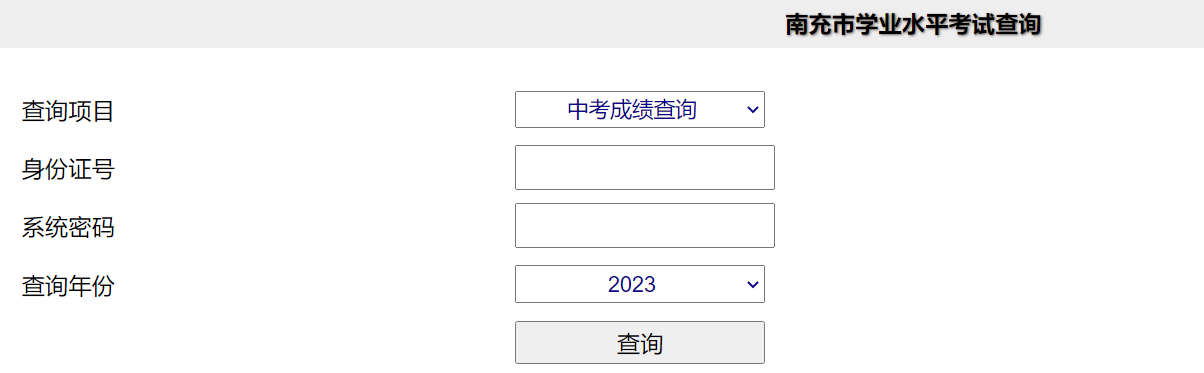Image resolution: width=1204 pixels, height=373 pixels.
Task: Click the gray 查询 search button
Action: coord(639,343)
